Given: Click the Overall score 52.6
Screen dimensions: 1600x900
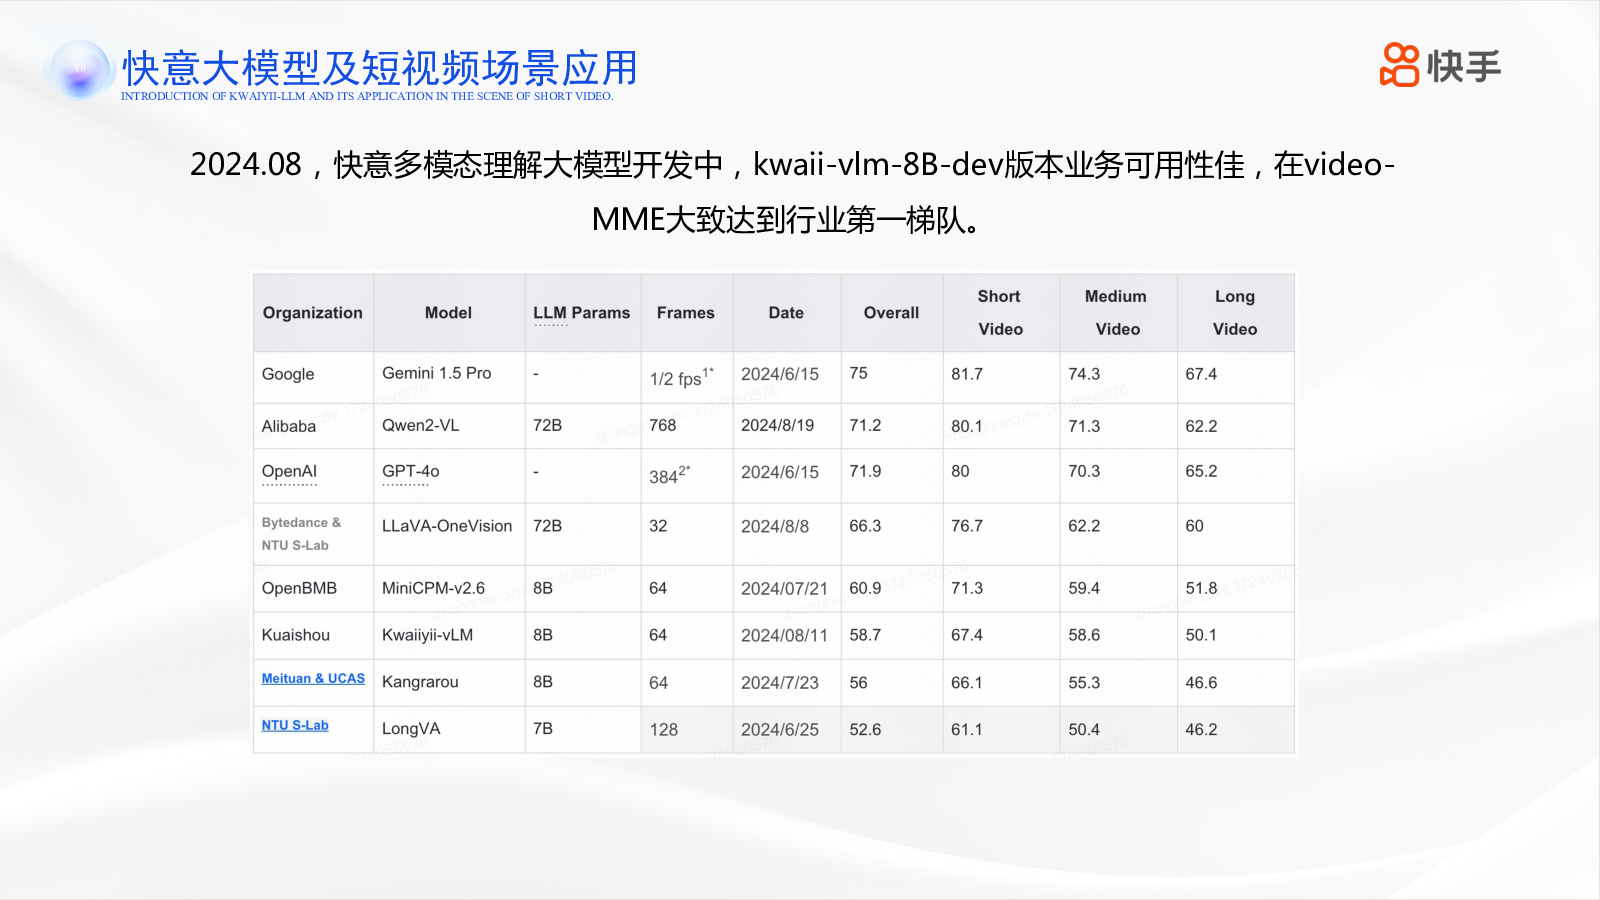Looking at the screenshot, I should click(866, 729).
